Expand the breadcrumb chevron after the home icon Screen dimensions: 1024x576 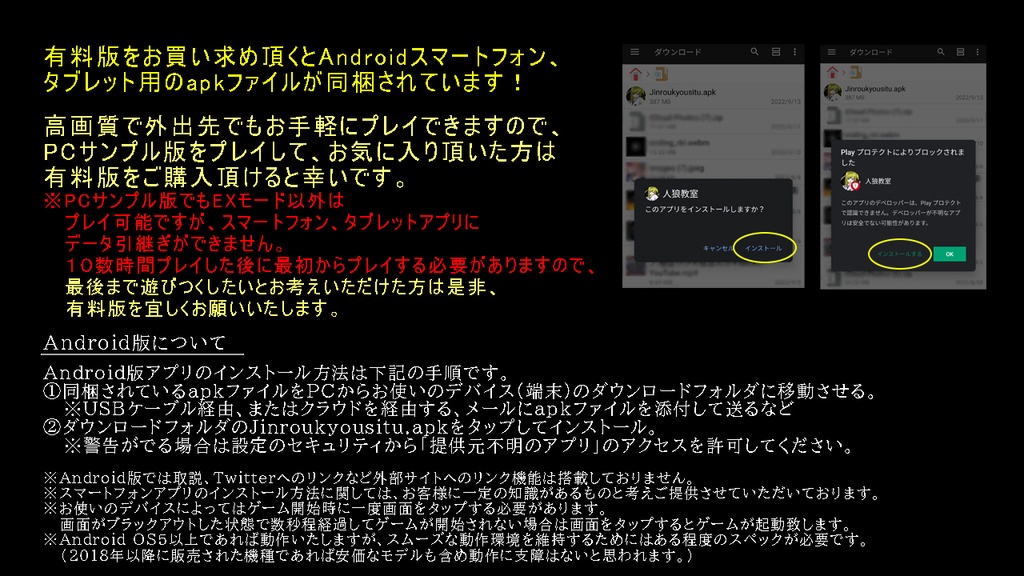tap(648, 74)
